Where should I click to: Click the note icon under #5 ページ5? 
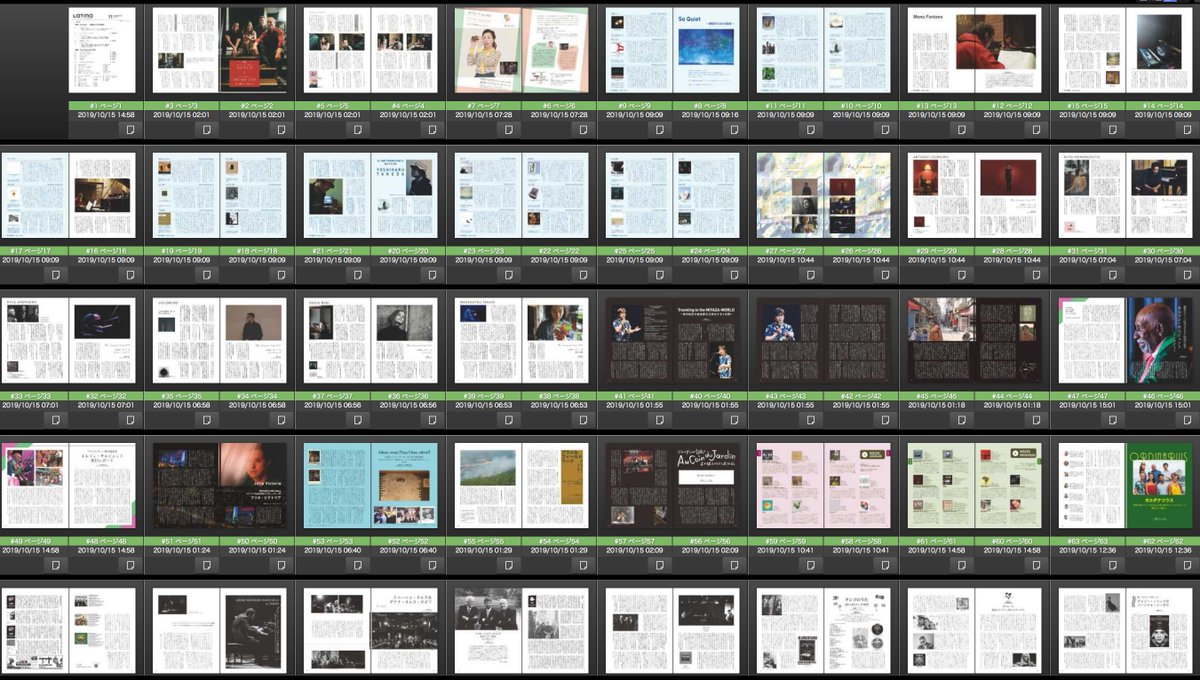click(357, 128)
